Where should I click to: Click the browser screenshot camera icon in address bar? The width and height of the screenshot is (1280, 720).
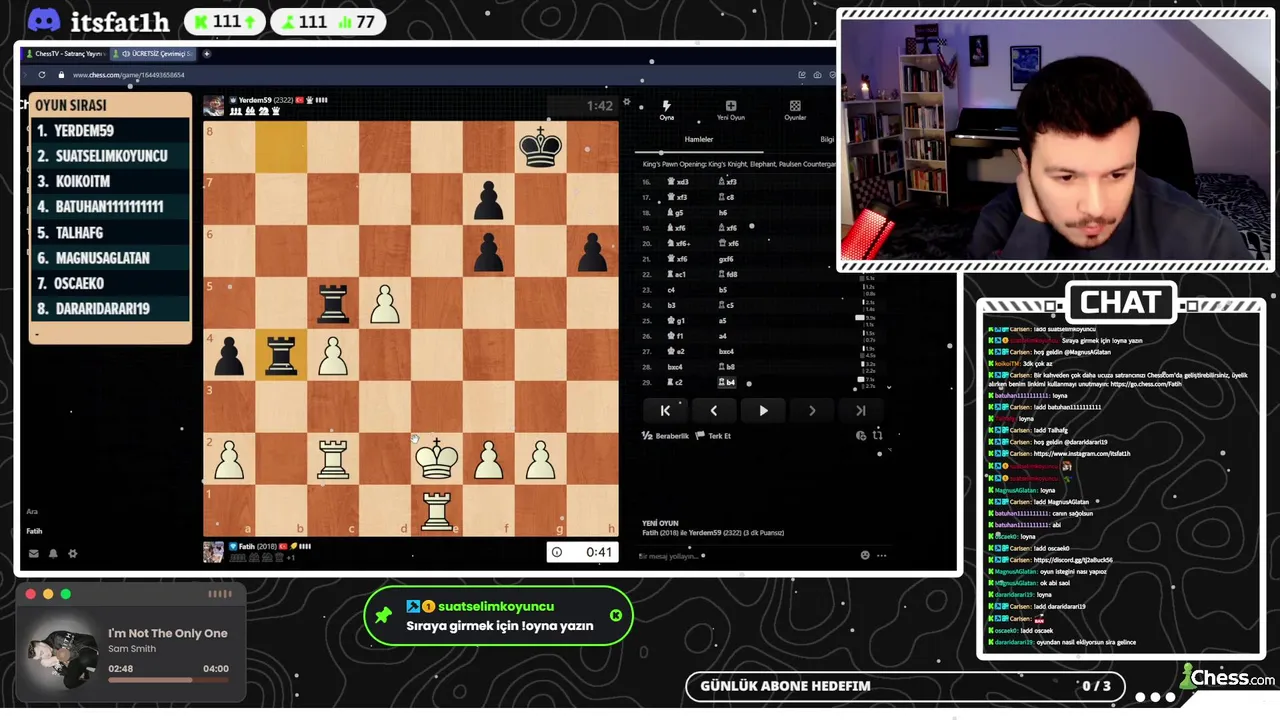(818, 75)
